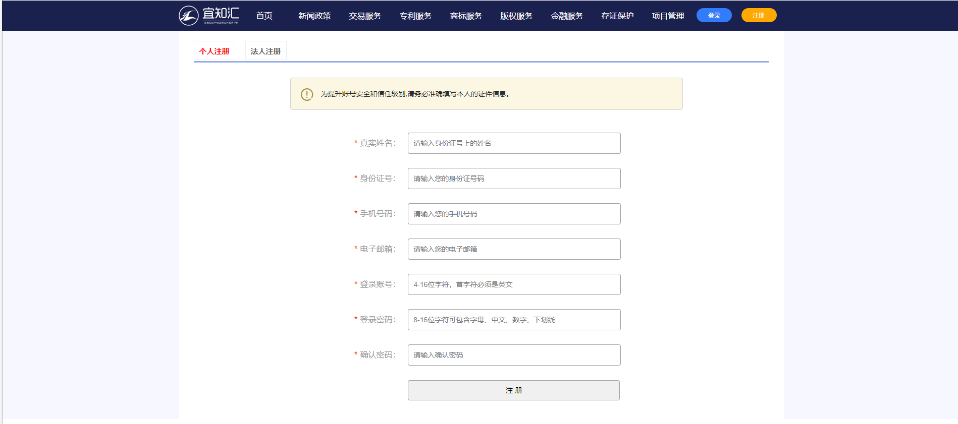The width and height of the screenshot is (958, 424).
Task: Open the 金融服务 navigation item
Action: click(567, 16)
